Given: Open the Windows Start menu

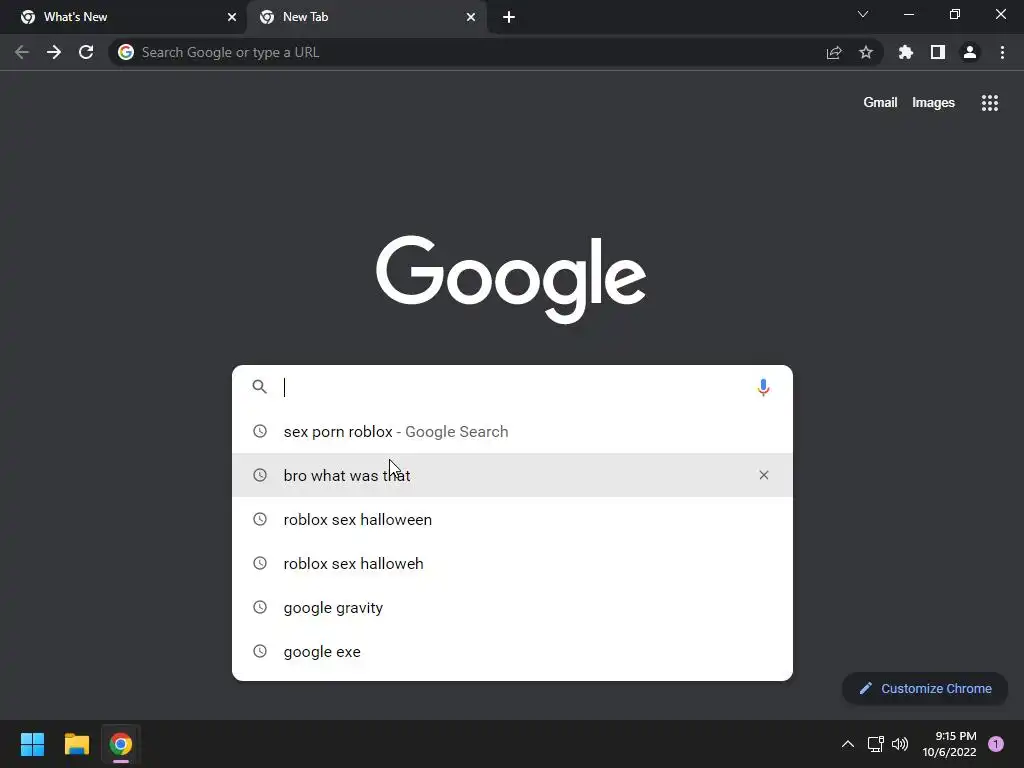Looking at the screenshot, I should pos(32,744).
